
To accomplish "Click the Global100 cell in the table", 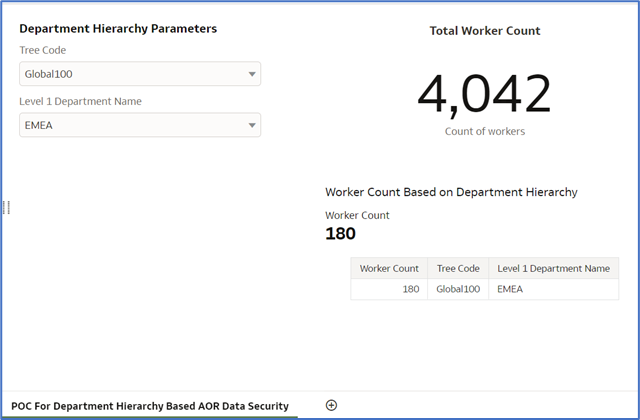I will (458, 289).
